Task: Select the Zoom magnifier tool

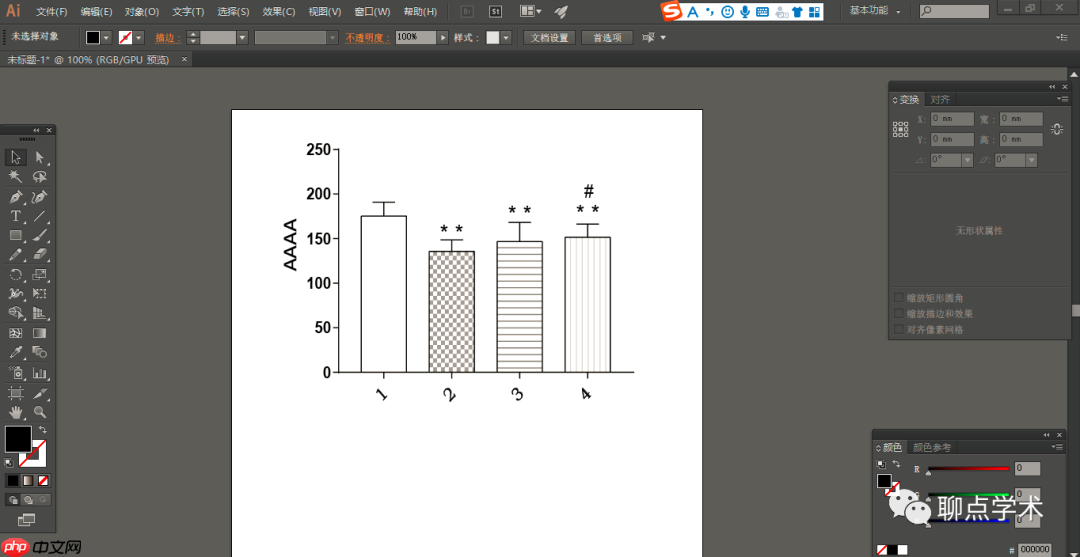Action: [40, 412]
